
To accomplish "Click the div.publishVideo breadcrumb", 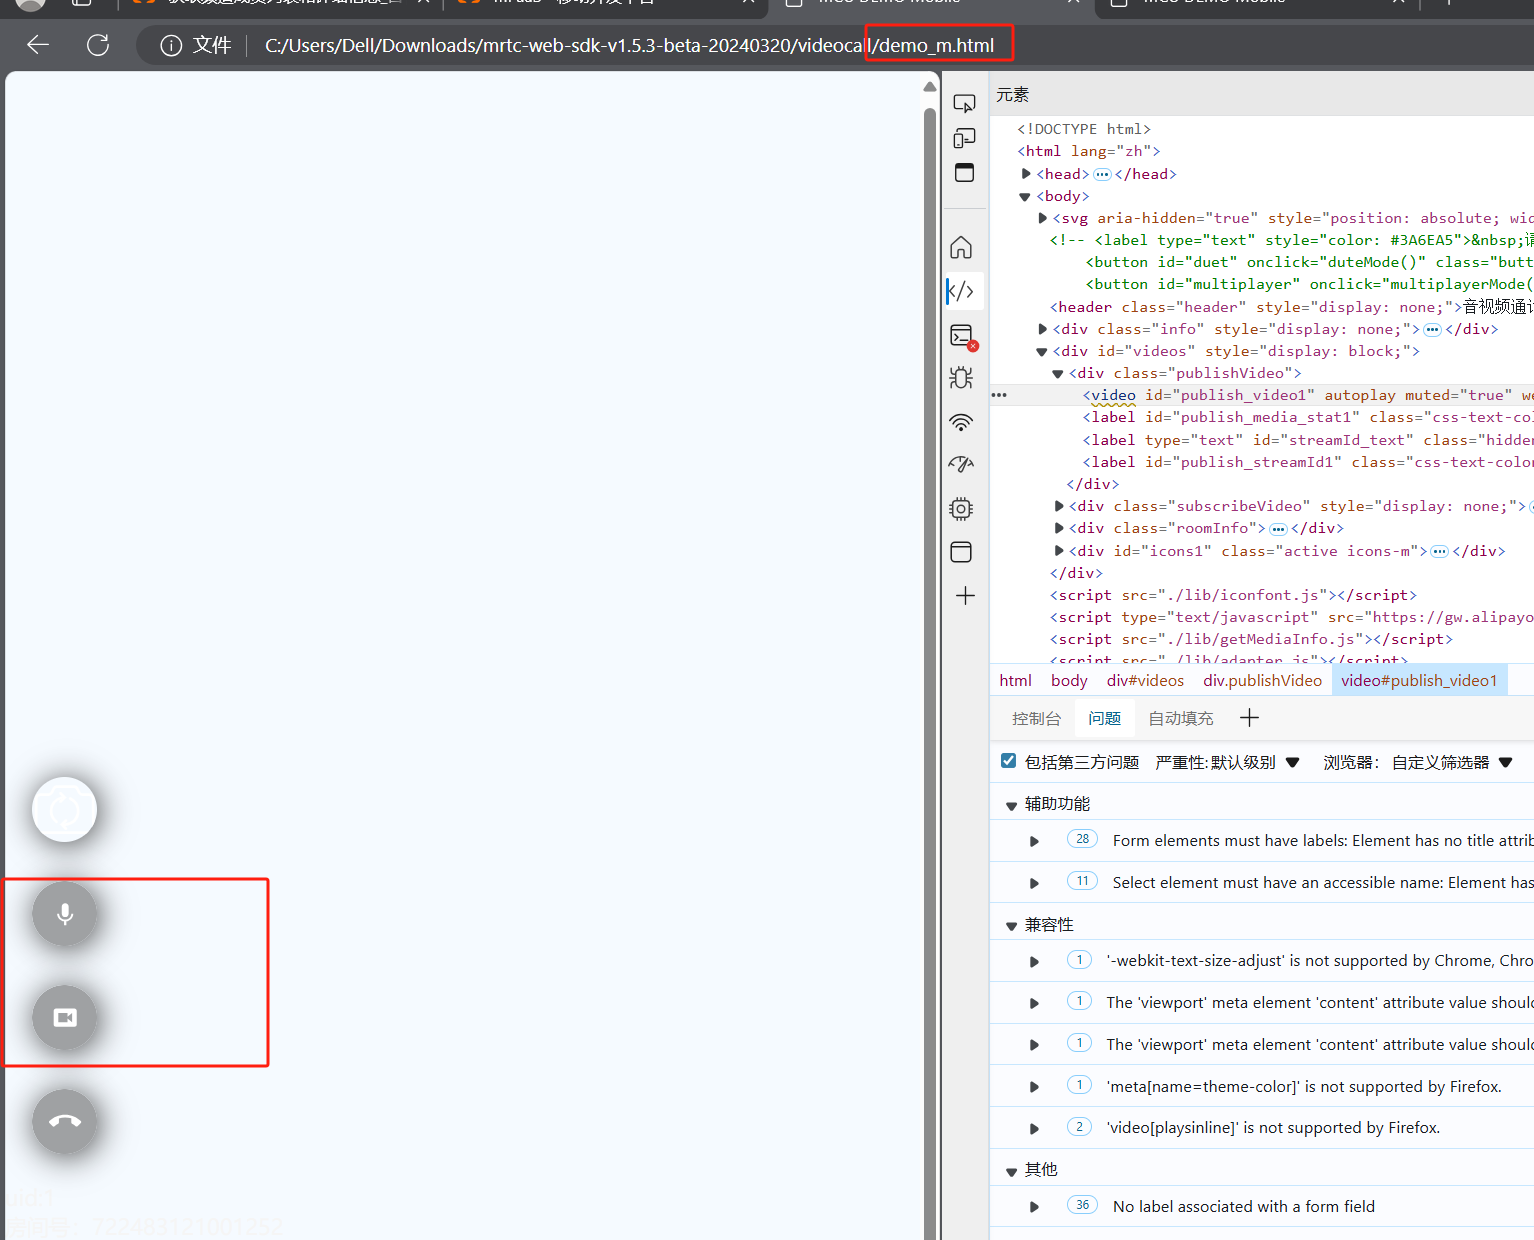I will click(x=1262, y=680).
